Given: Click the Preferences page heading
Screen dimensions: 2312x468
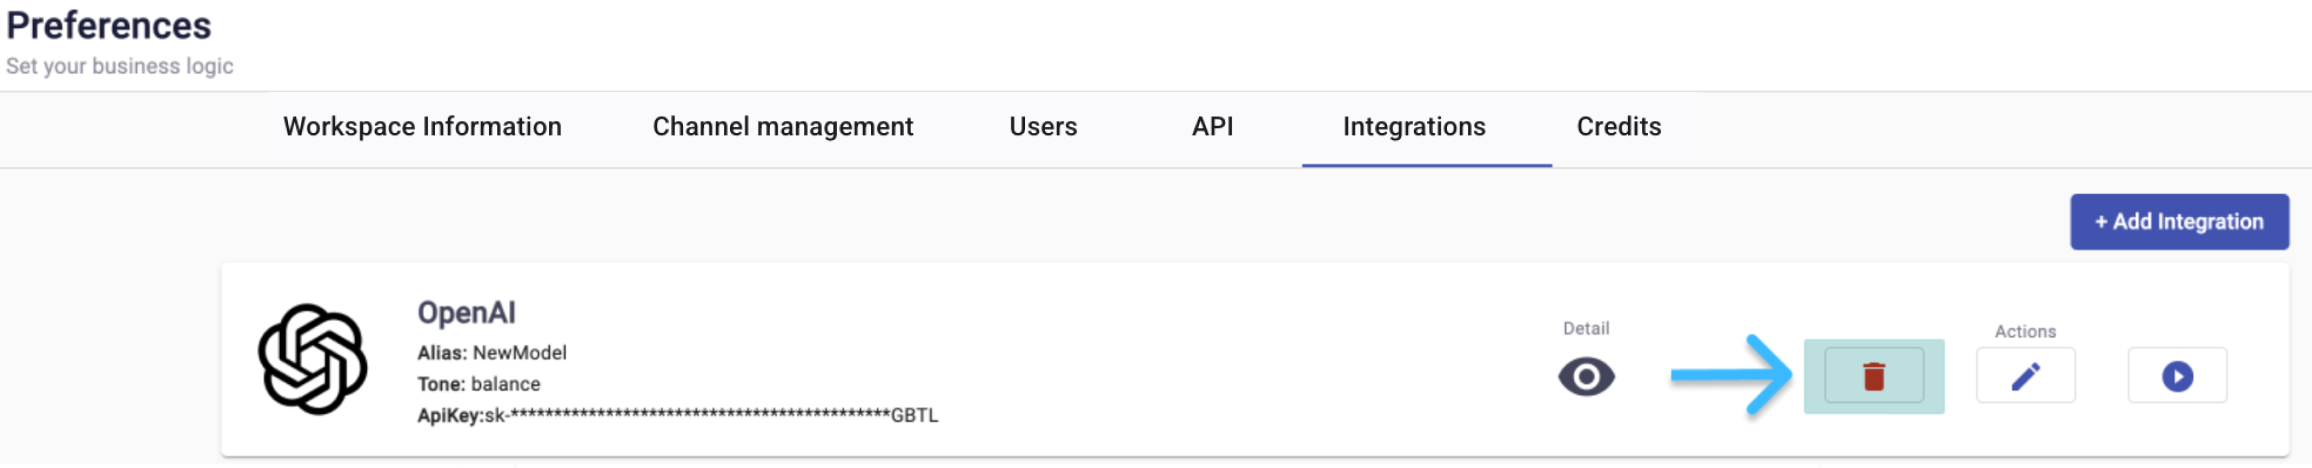Looking at the screenshot, I should 109,26.
